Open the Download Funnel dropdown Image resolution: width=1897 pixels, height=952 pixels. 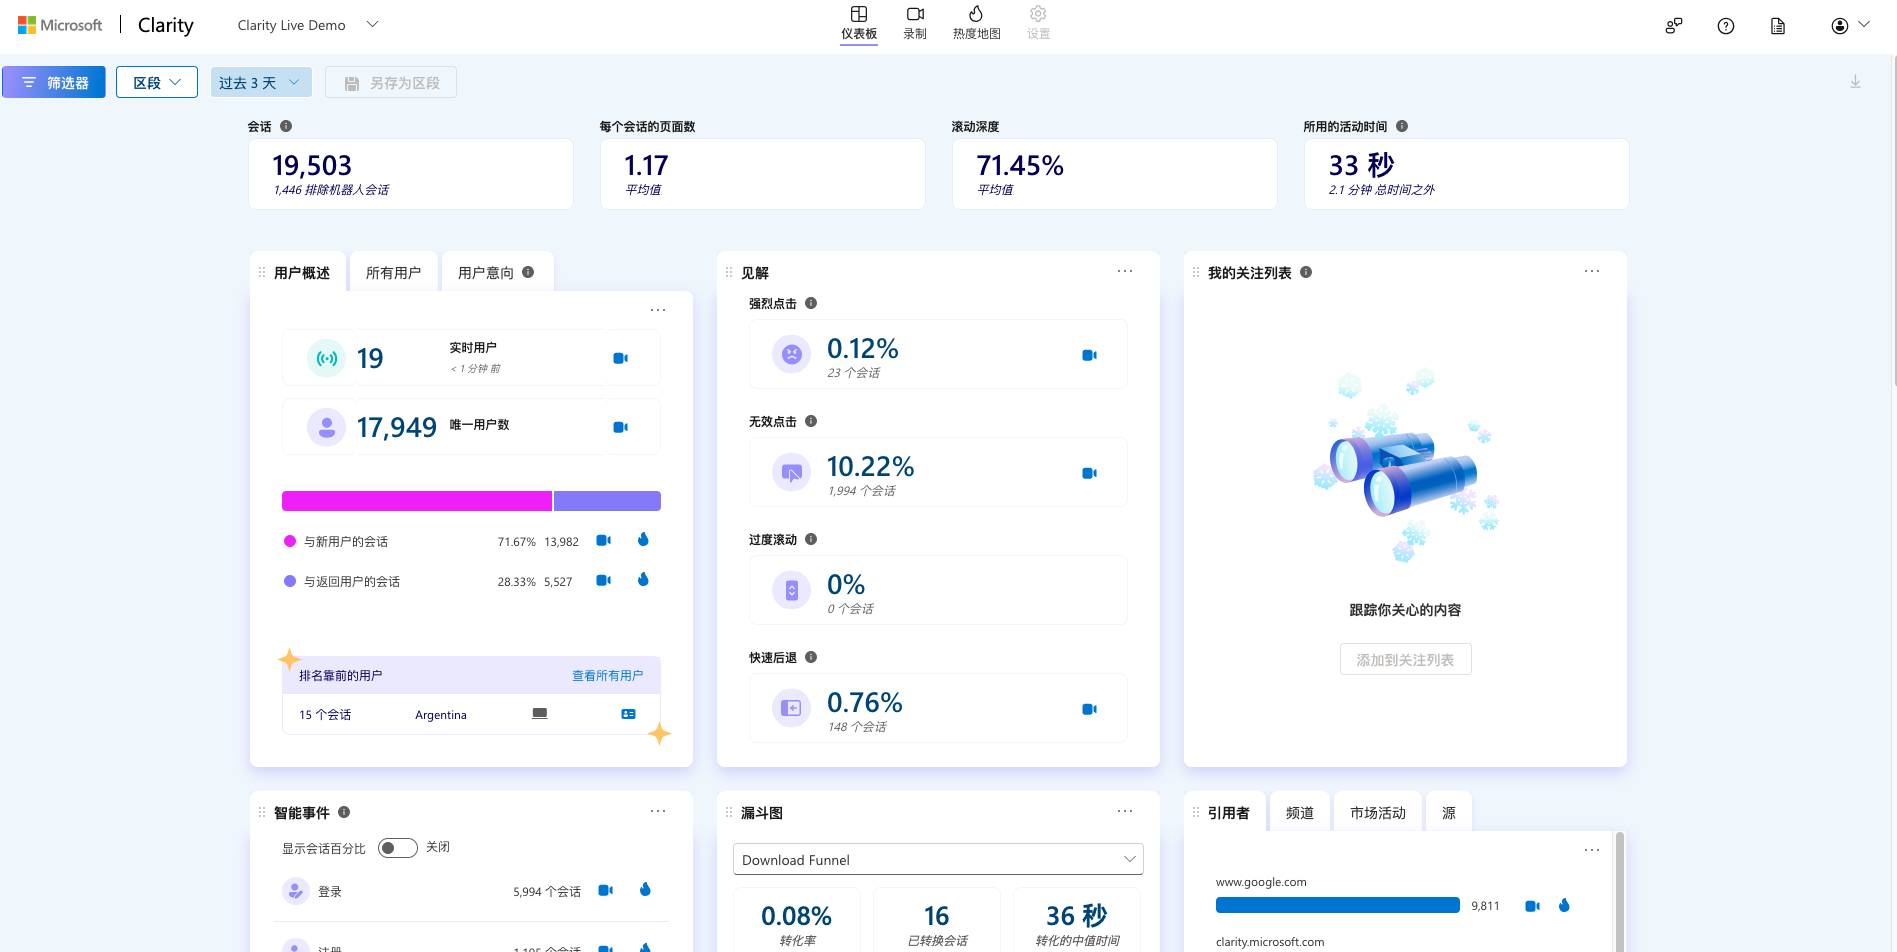(938, 859)
